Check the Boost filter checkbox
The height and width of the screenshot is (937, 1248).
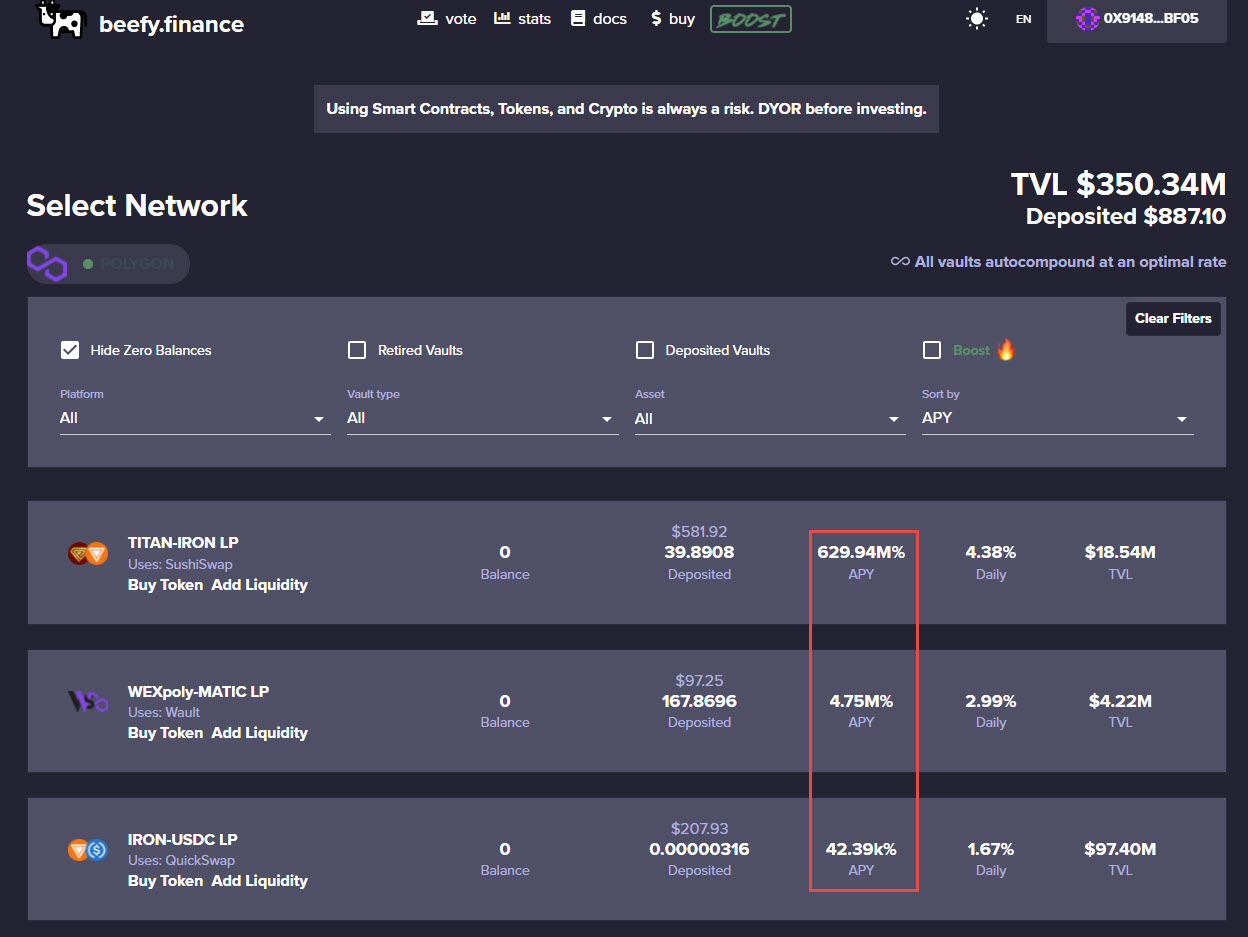point(932,350)
